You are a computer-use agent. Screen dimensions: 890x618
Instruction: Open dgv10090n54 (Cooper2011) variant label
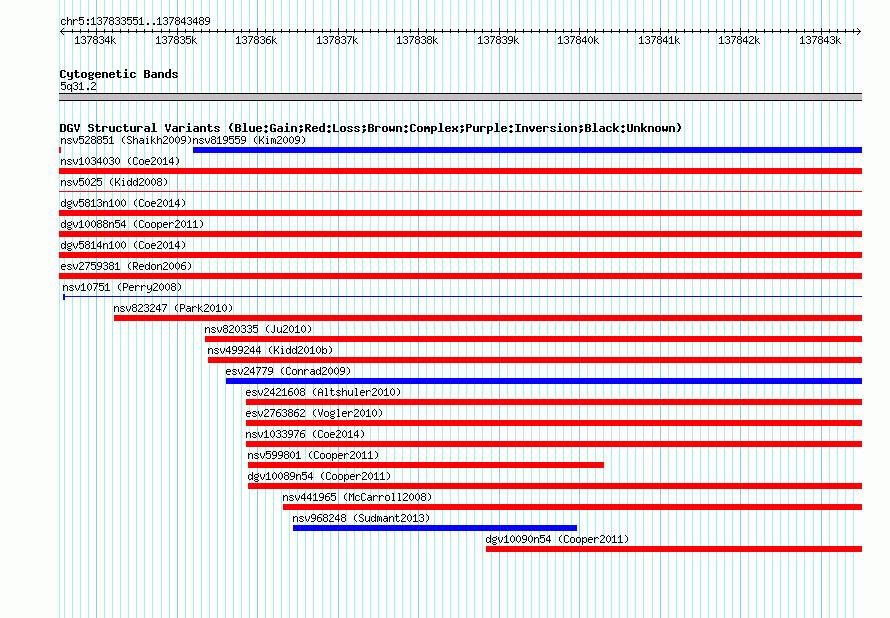coord(557,539)
